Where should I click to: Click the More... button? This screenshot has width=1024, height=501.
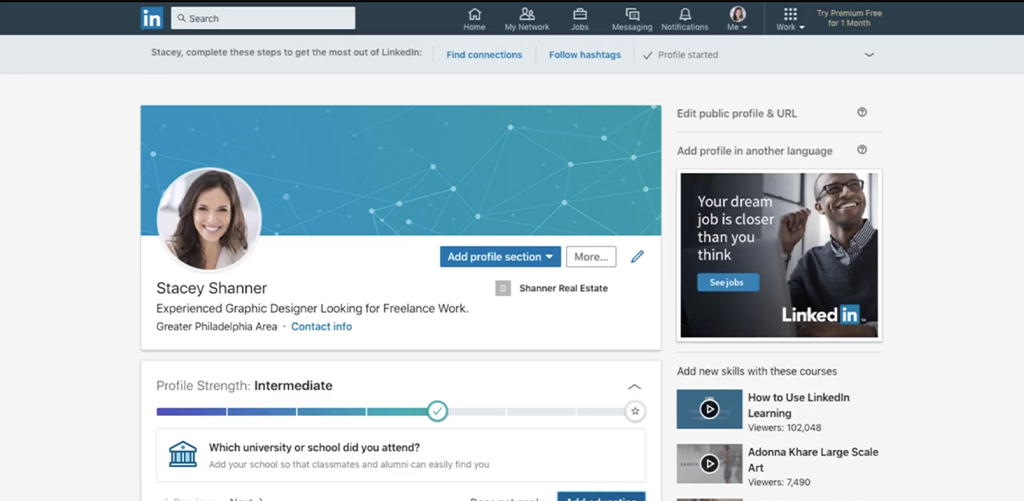(591, 257)
